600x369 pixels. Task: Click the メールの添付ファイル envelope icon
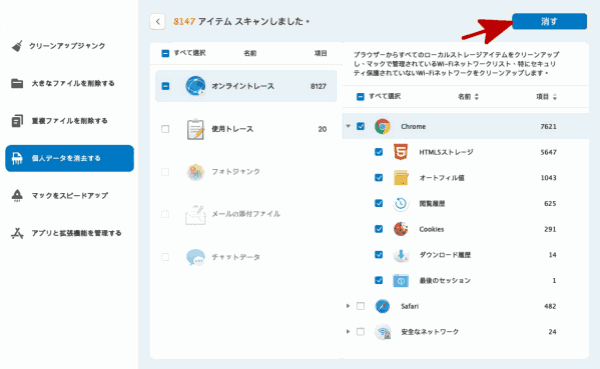click(x=196, y=214)
